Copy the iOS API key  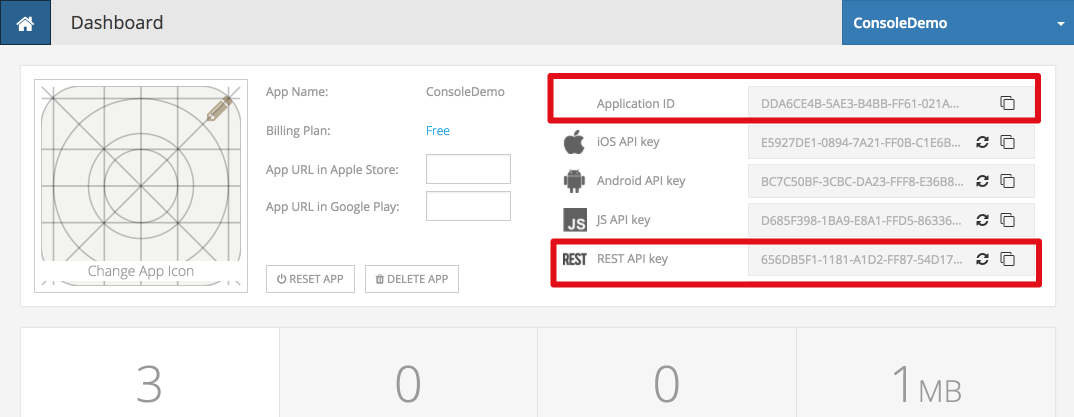tap(1007, 142)
